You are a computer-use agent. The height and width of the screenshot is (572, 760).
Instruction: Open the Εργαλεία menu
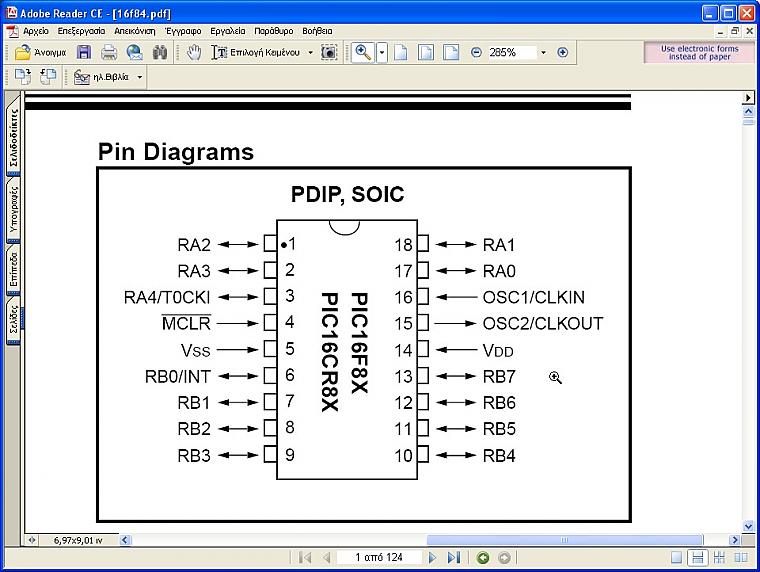coord(228,31)
